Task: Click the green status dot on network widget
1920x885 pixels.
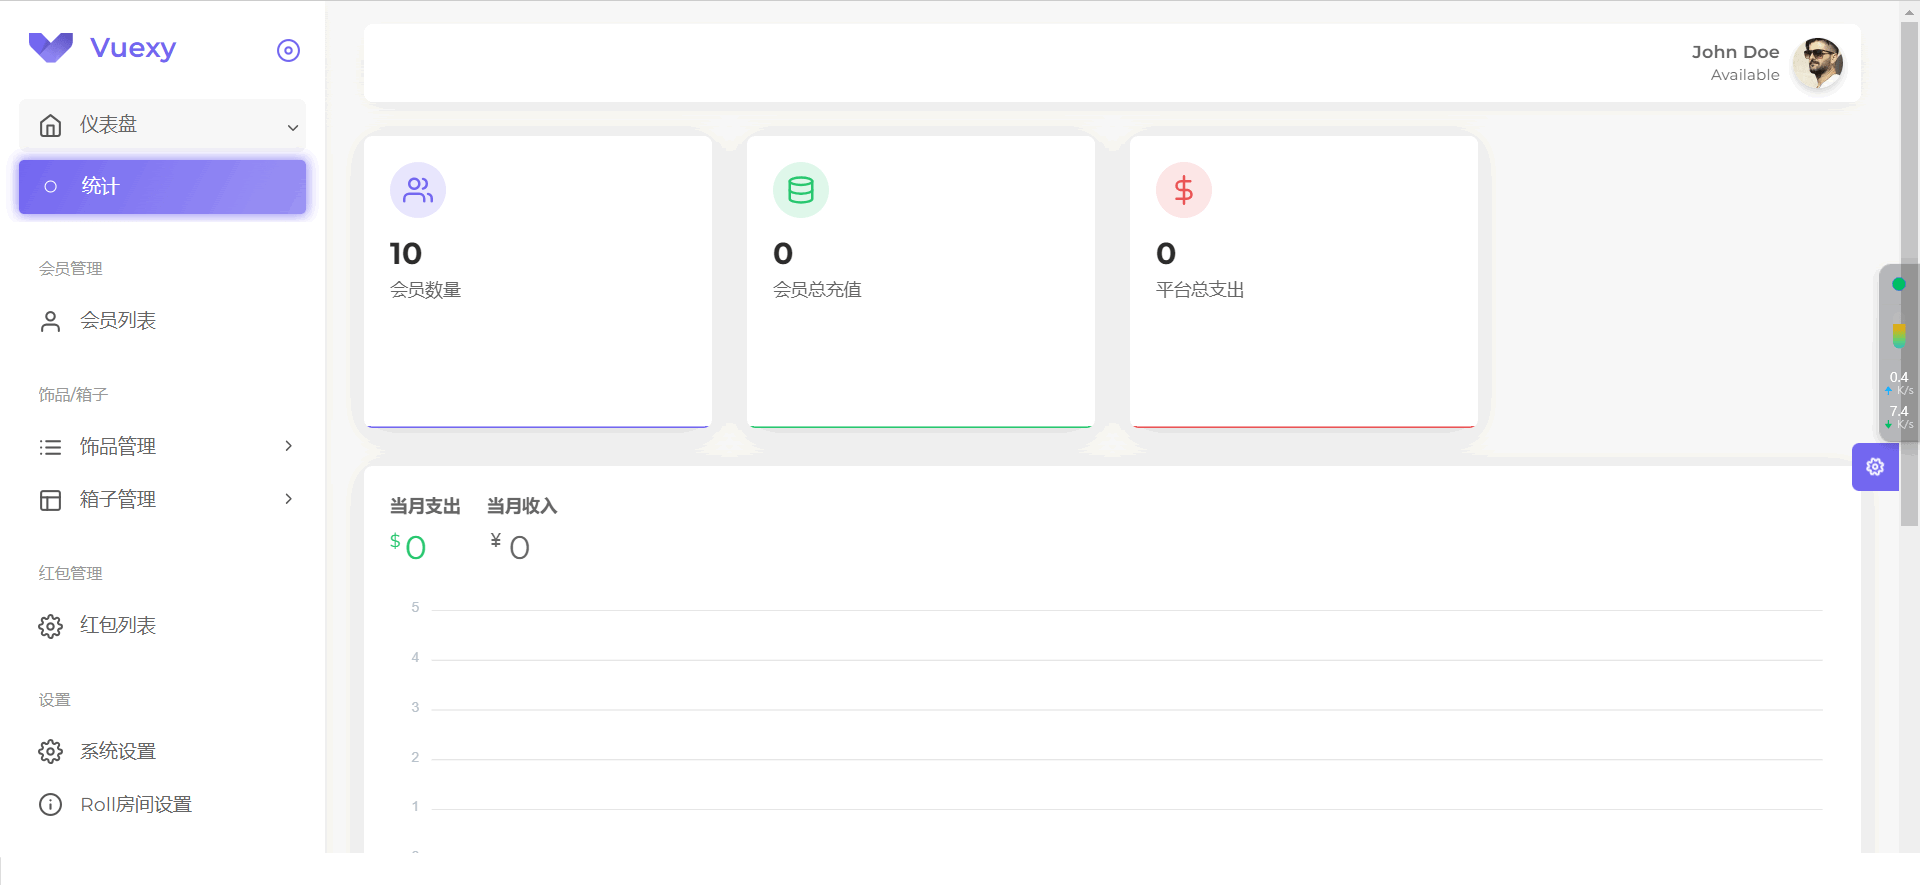Action: point(1899,284)
